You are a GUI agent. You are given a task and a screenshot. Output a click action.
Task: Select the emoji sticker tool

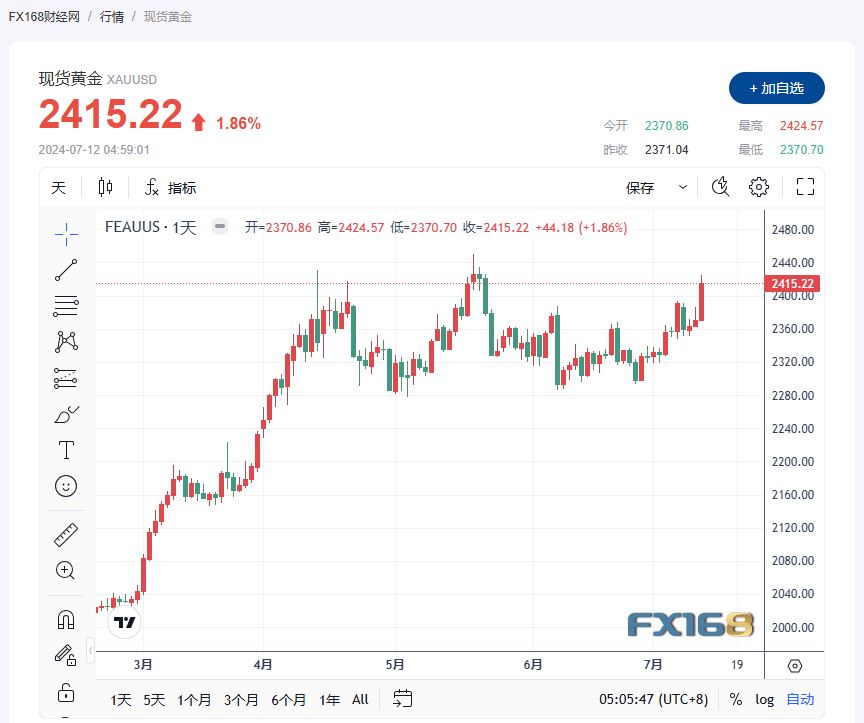(x=65, y=487)
